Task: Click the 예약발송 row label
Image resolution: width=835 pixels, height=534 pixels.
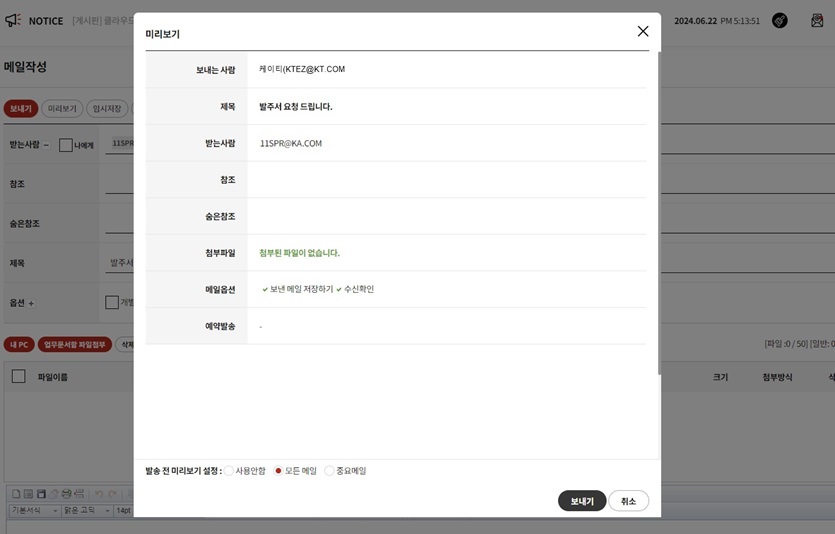Action: click(x=220, y=326)
